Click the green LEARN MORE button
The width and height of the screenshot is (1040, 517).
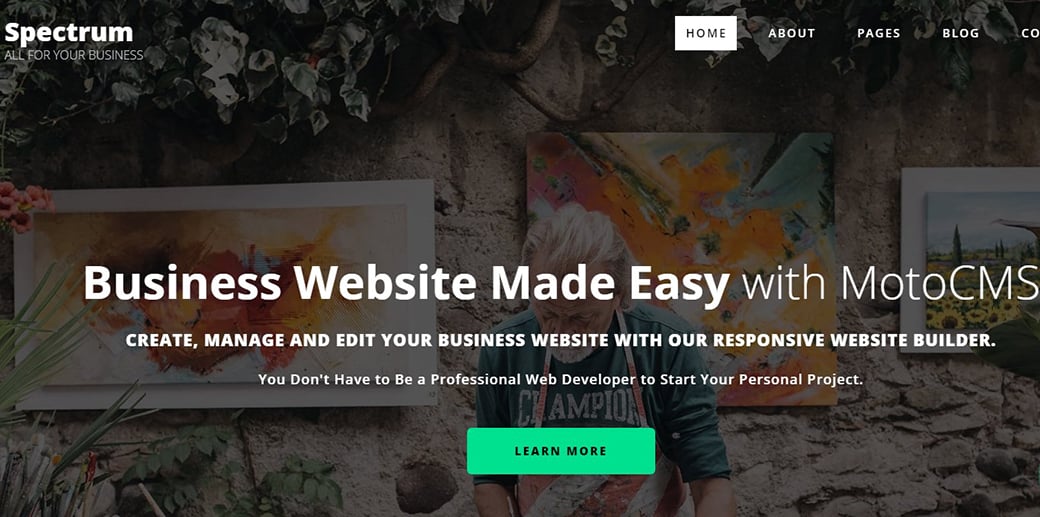[561, 451]
